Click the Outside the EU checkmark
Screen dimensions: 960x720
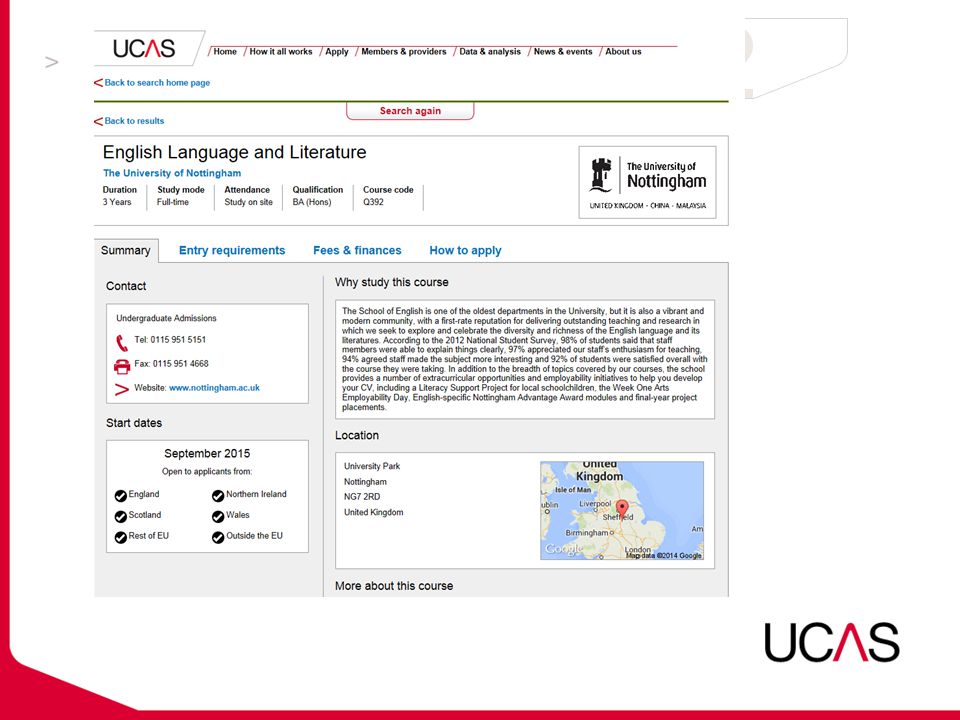click(218, 537)
